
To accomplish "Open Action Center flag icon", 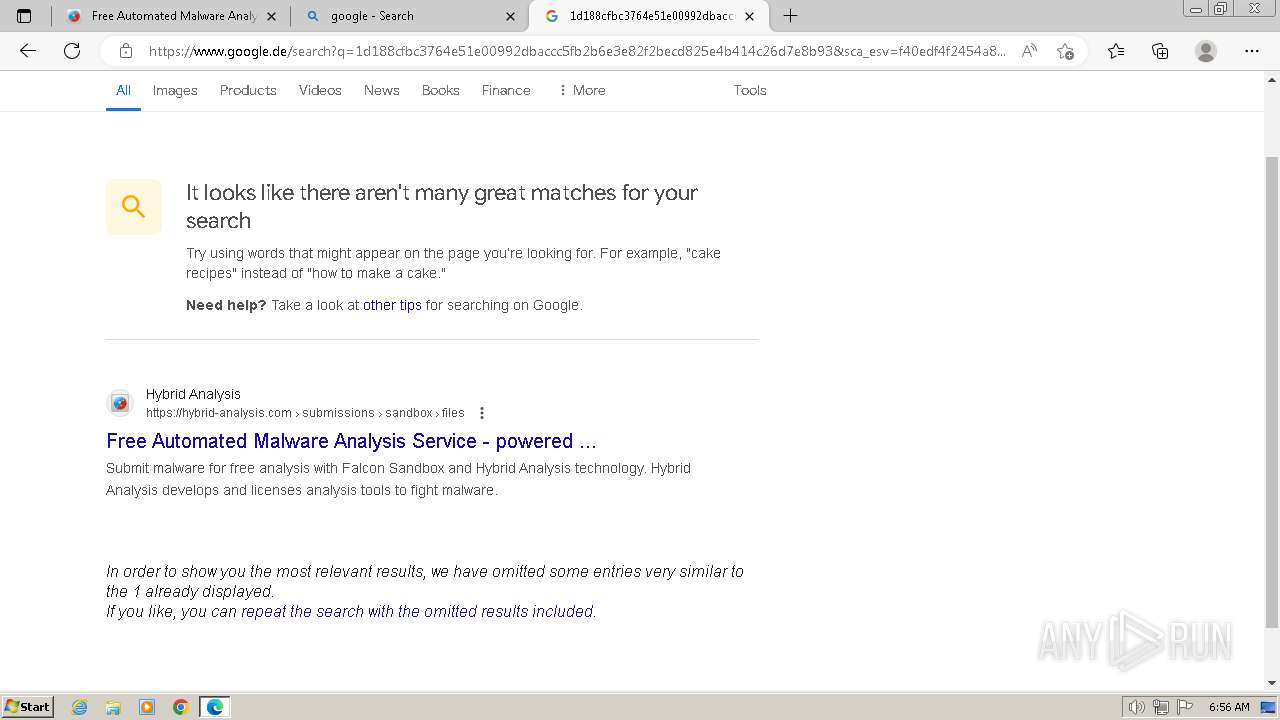I will pos(1185,707).
